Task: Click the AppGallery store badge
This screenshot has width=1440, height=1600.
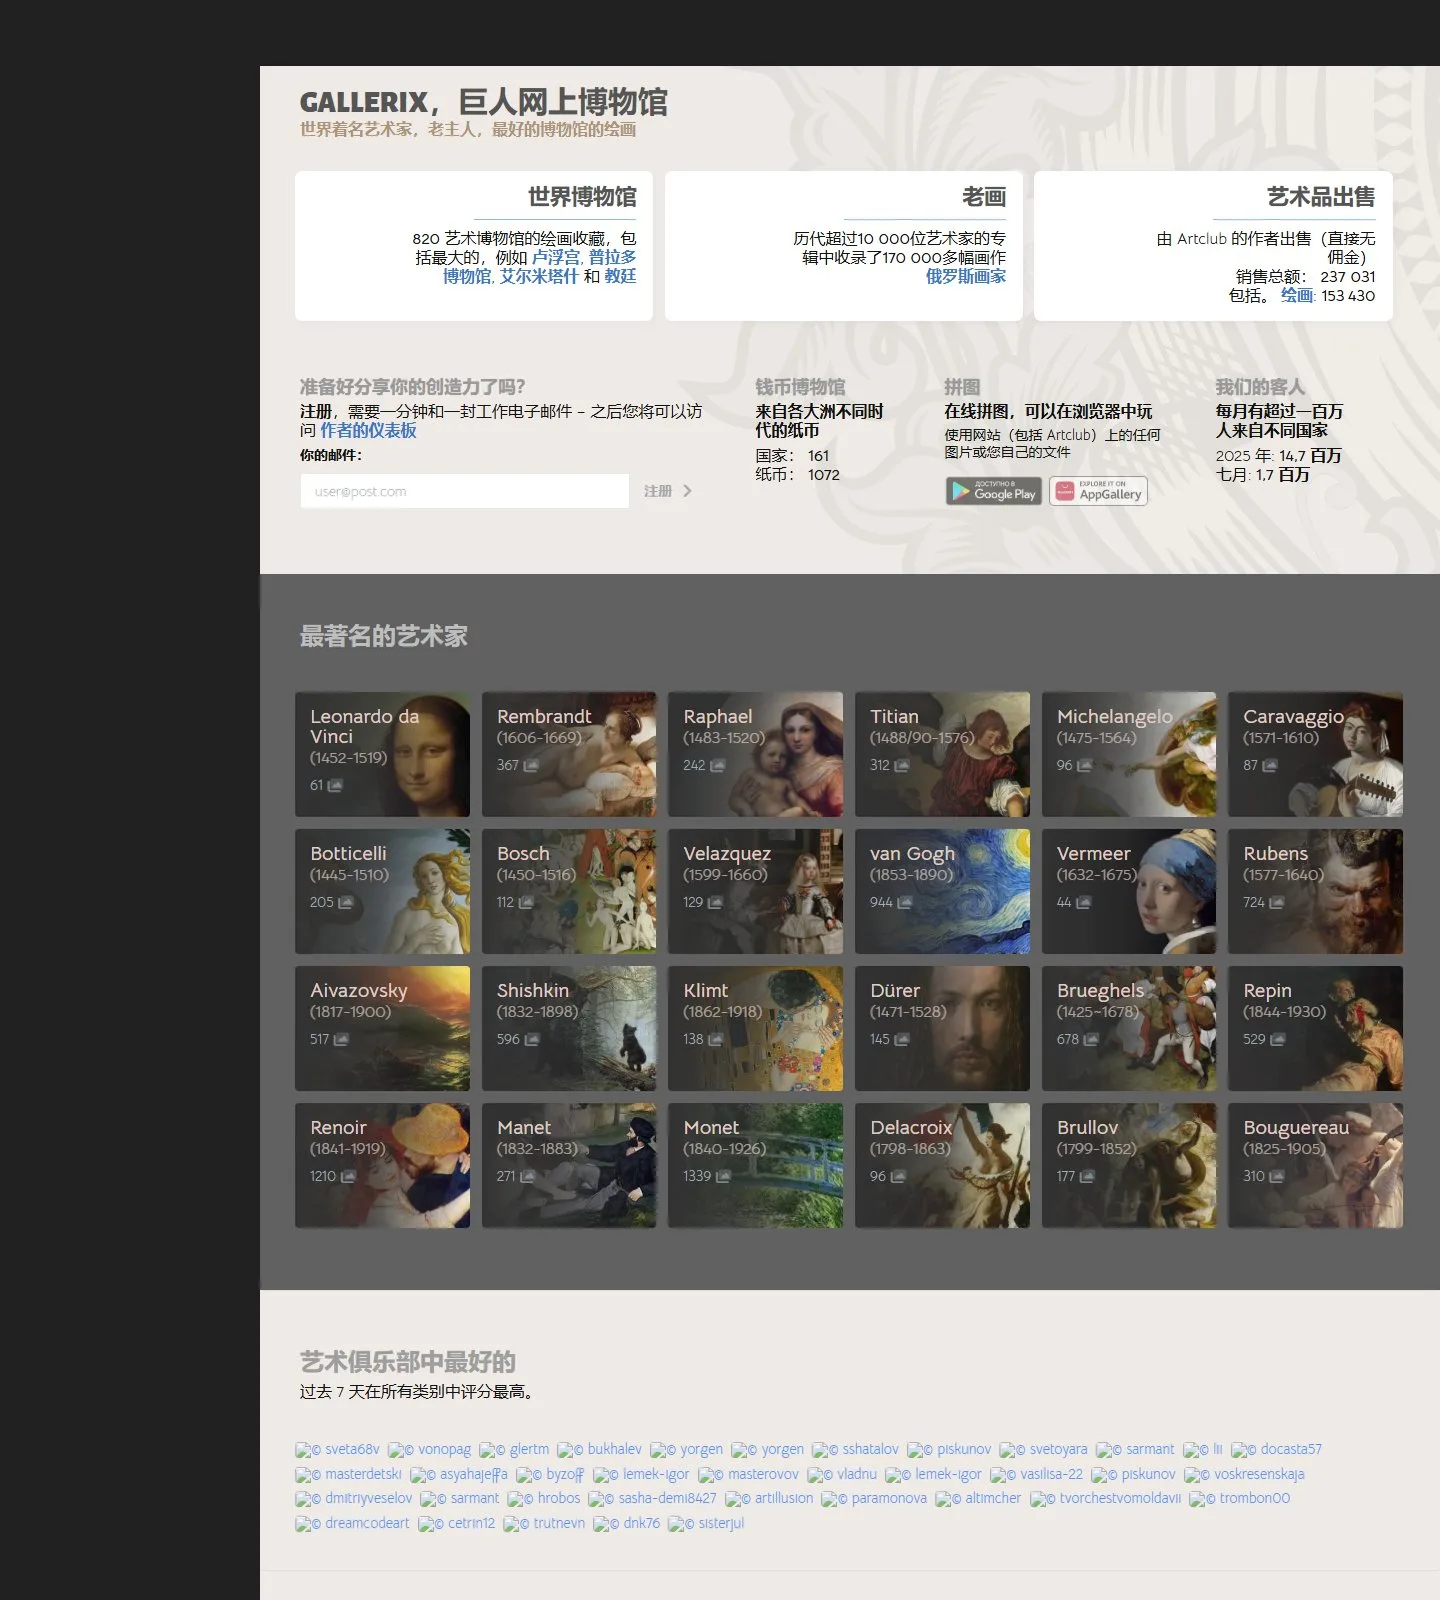Action: [1098, 491]
